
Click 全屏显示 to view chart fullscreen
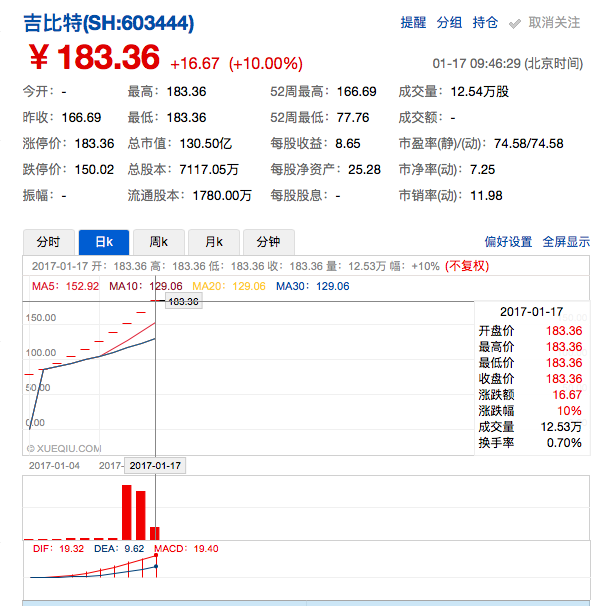pyautogui.click(x=566, y=242)
